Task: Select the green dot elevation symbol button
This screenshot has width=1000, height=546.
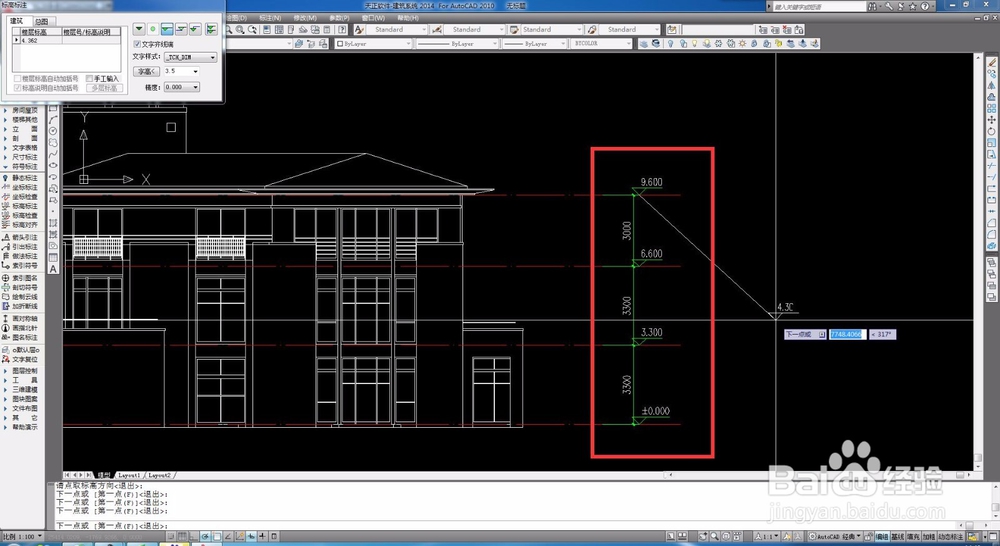Action: tap(153, 29)
